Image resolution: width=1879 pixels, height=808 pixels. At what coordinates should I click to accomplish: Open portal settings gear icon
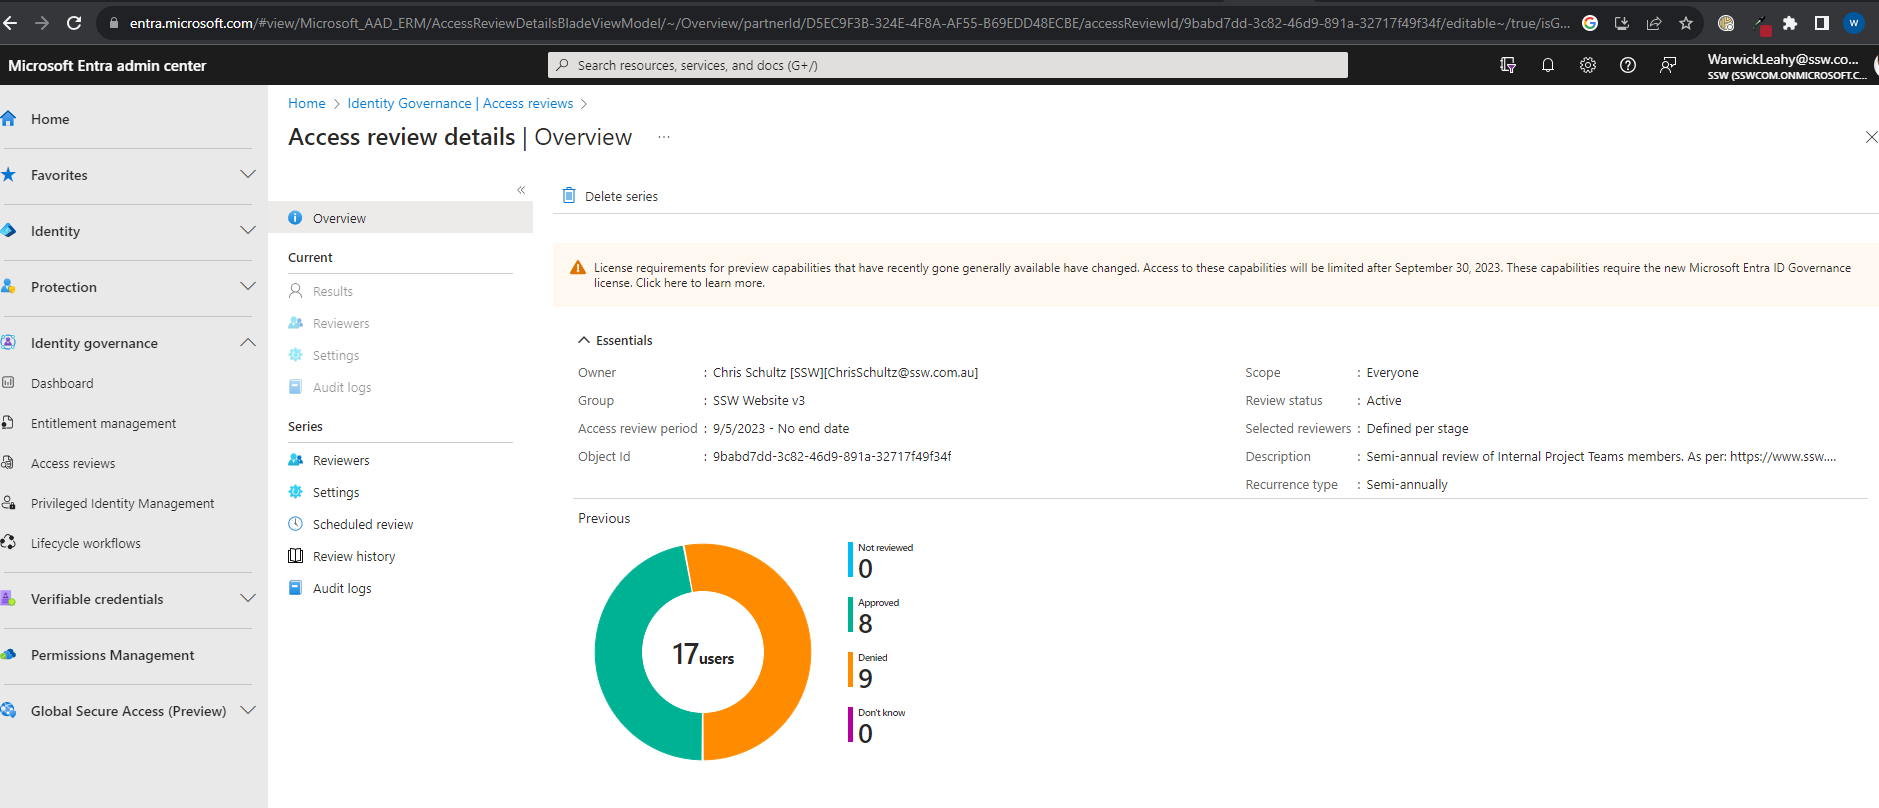(1587, 65)
